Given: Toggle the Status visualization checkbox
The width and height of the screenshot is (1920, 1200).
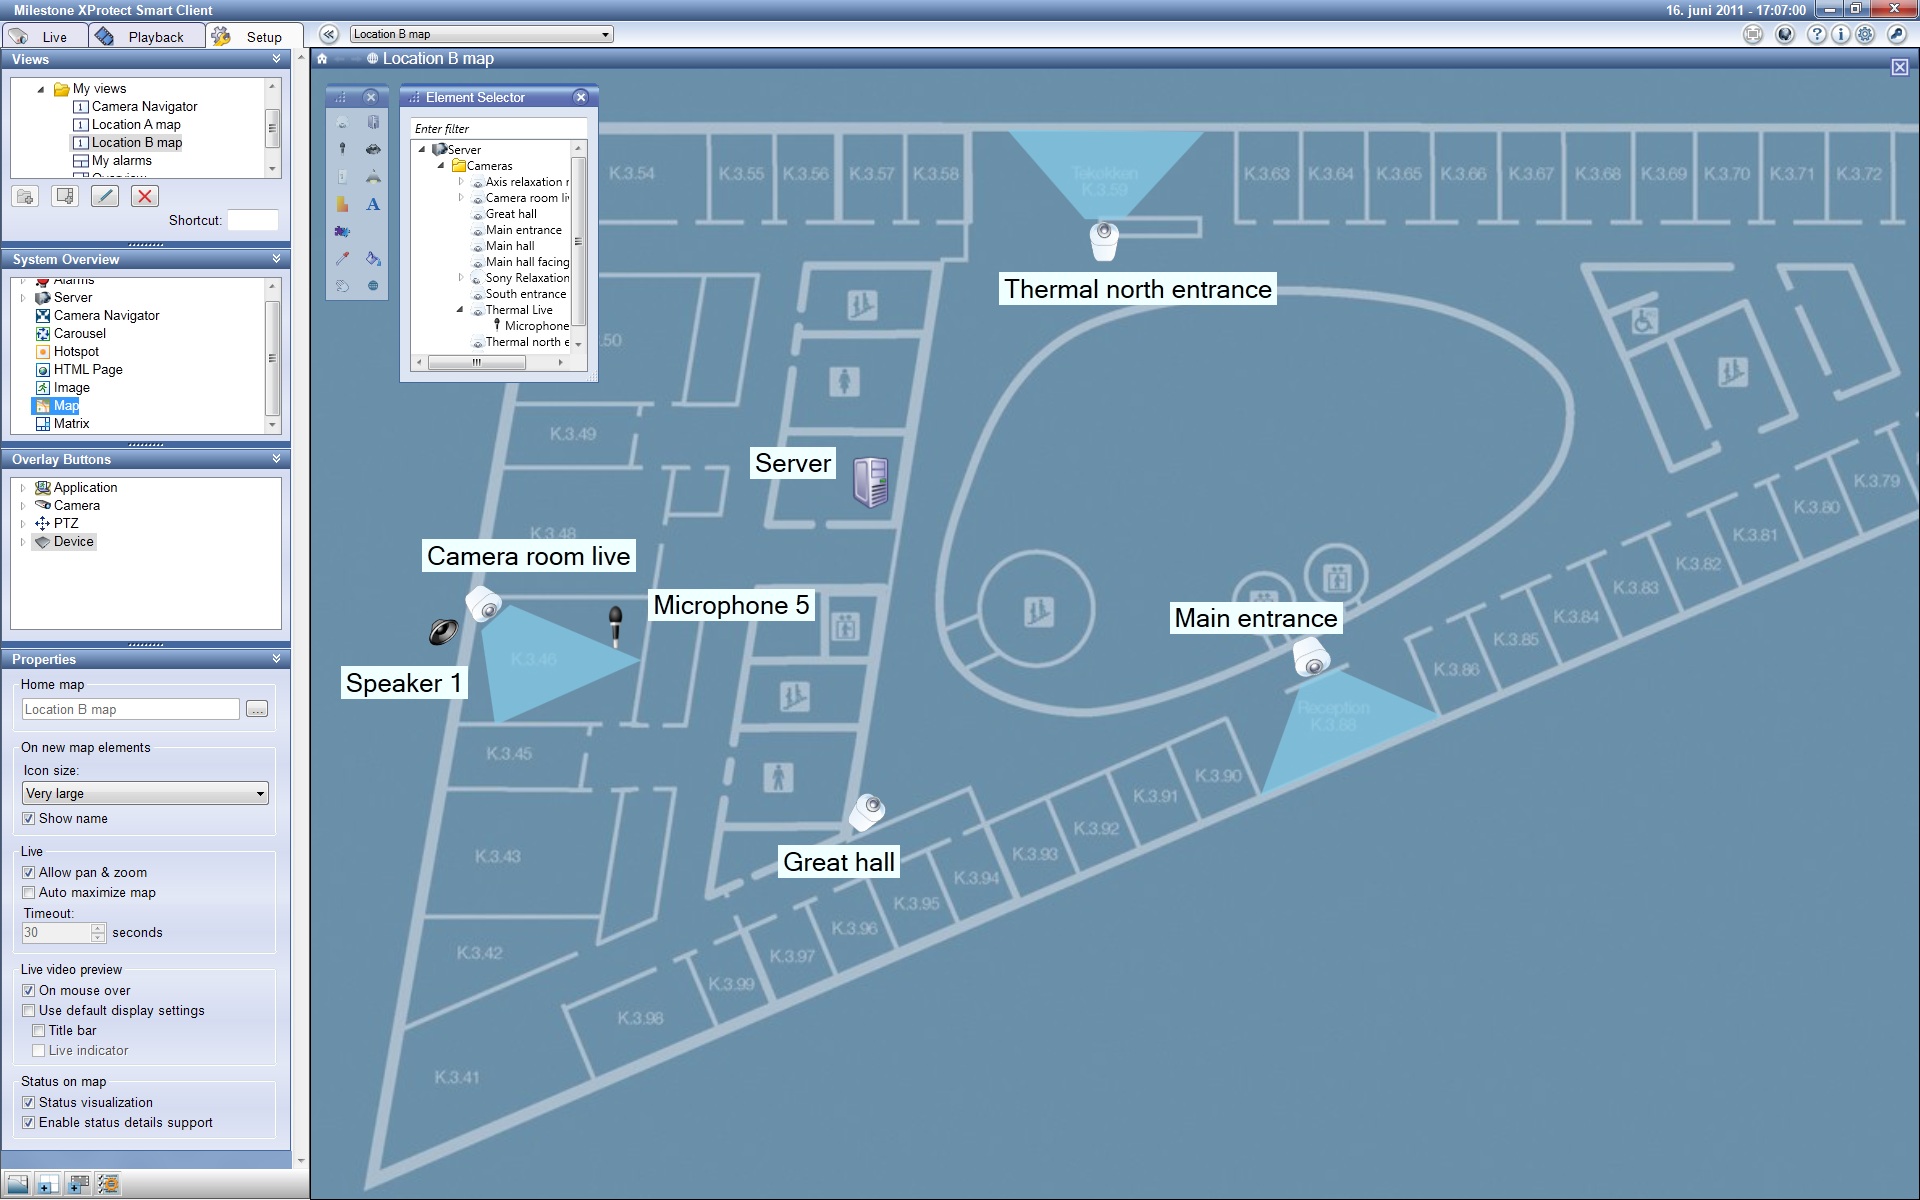Looking at the screenshot, I should (x=29, y=1103).
